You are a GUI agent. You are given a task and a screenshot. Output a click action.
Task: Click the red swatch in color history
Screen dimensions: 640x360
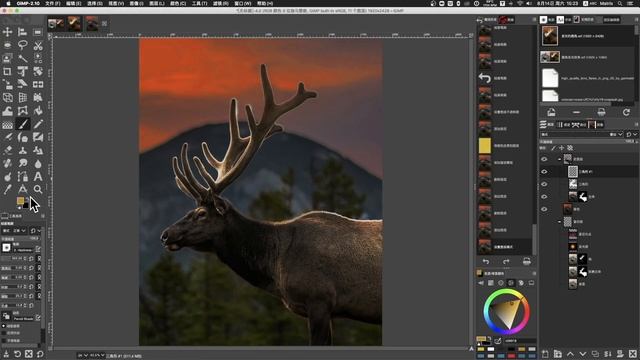click(511, 356)
